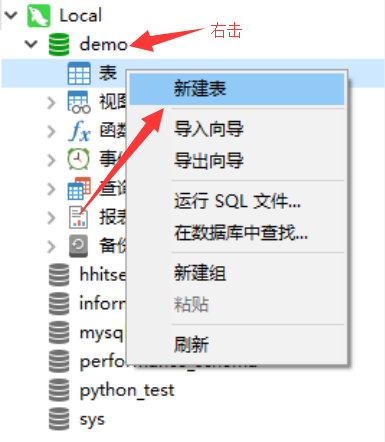Screen dimensions: 385x442
Task: Expand the functions fx node
Action: 51,131
